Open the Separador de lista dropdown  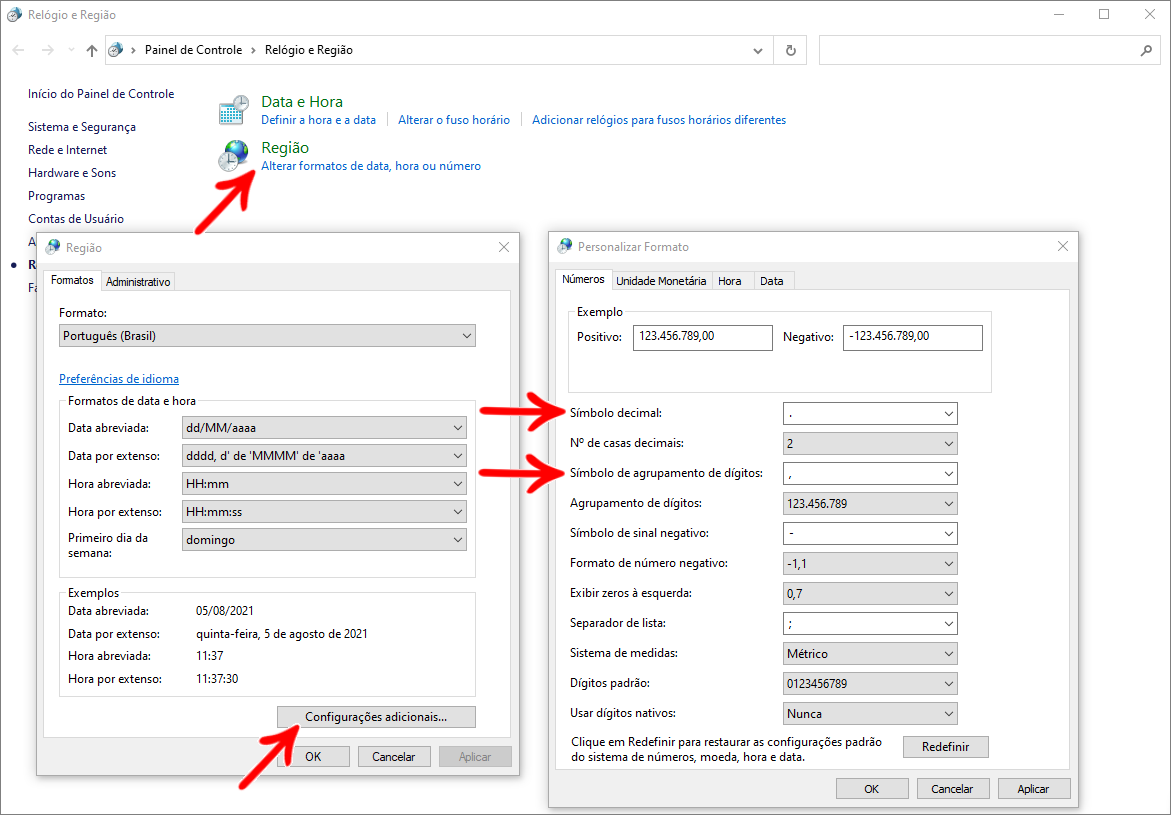(x=870, y=624)
